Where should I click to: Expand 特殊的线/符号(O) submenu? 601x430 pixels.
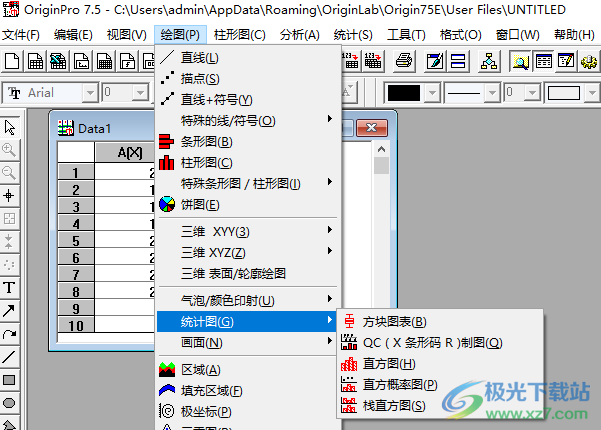point(247,121)
